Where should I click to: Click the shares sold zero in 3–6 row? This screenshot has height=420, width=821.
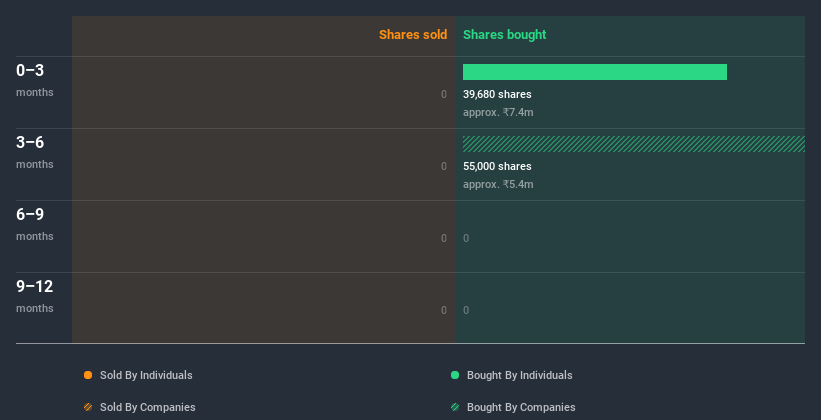point(444,166)
